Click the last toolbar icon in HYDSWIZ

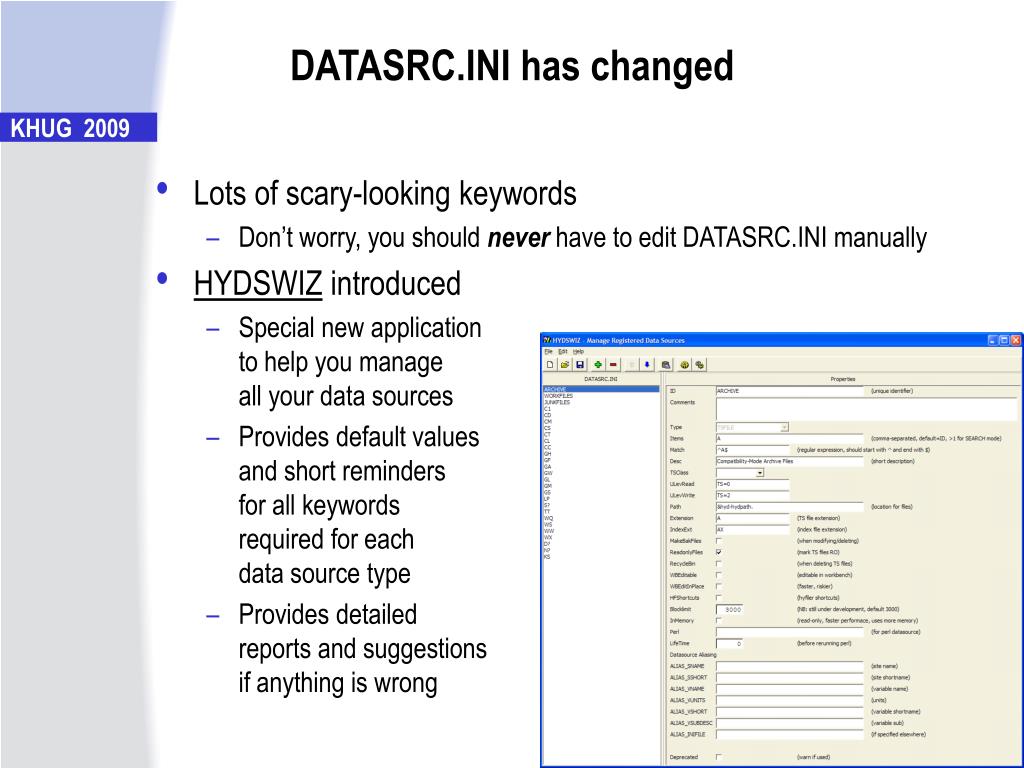(x=699, y=365)
